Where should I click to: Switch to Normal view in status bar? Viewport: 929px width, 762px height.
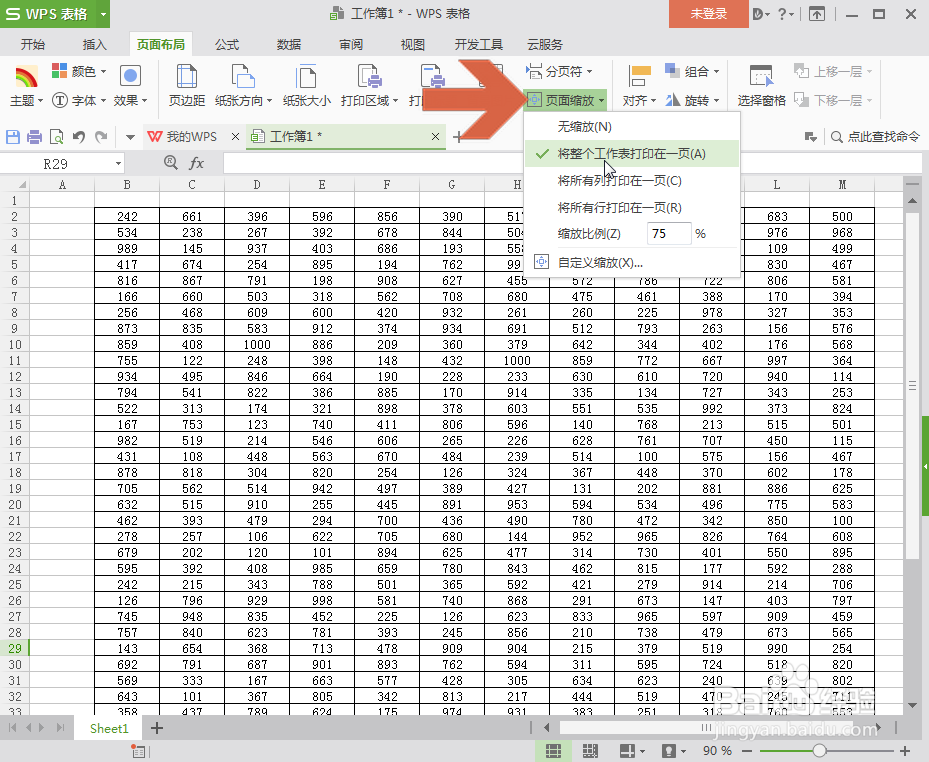pyautogui.click(x=553, y=751)
